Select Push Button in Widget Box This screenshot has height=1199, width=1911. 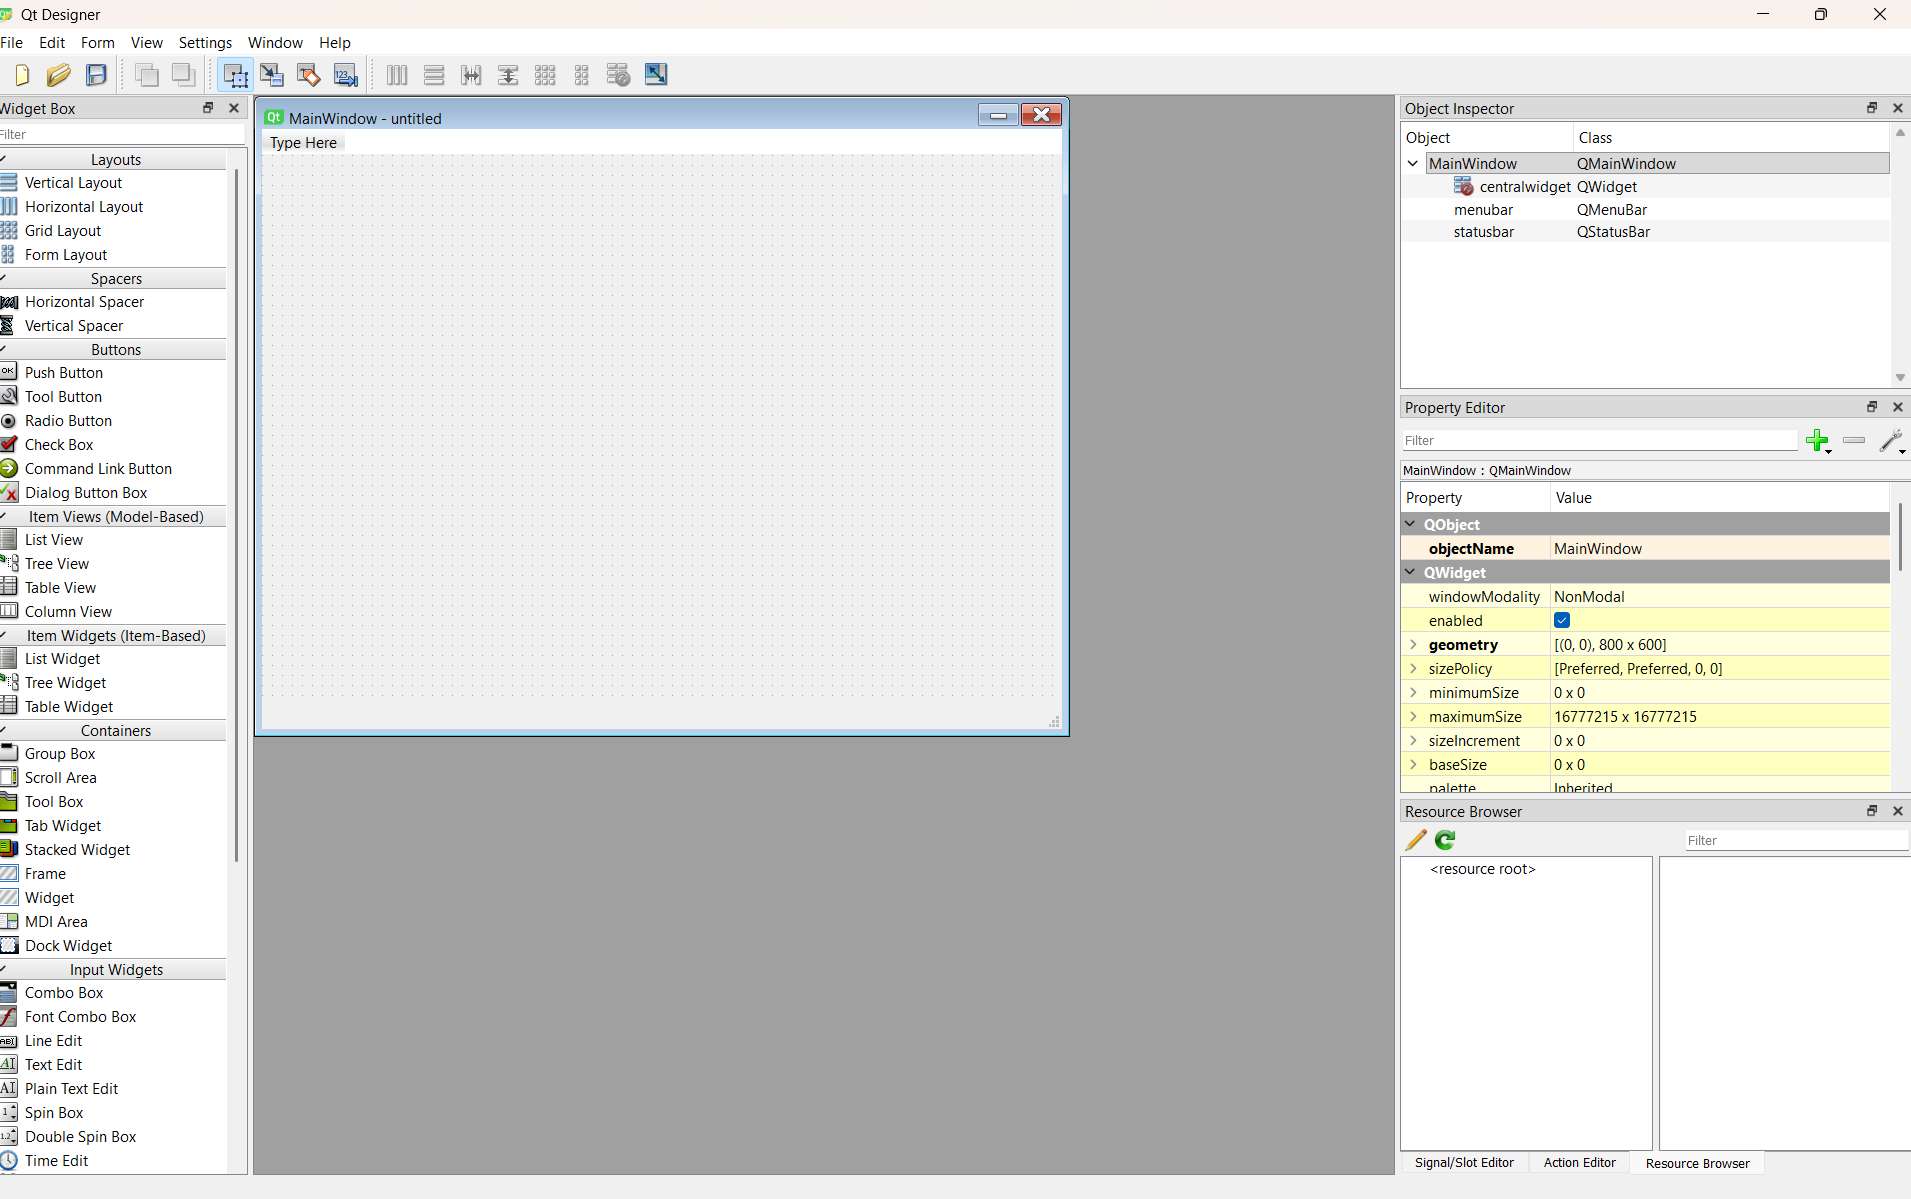(64, 373)
